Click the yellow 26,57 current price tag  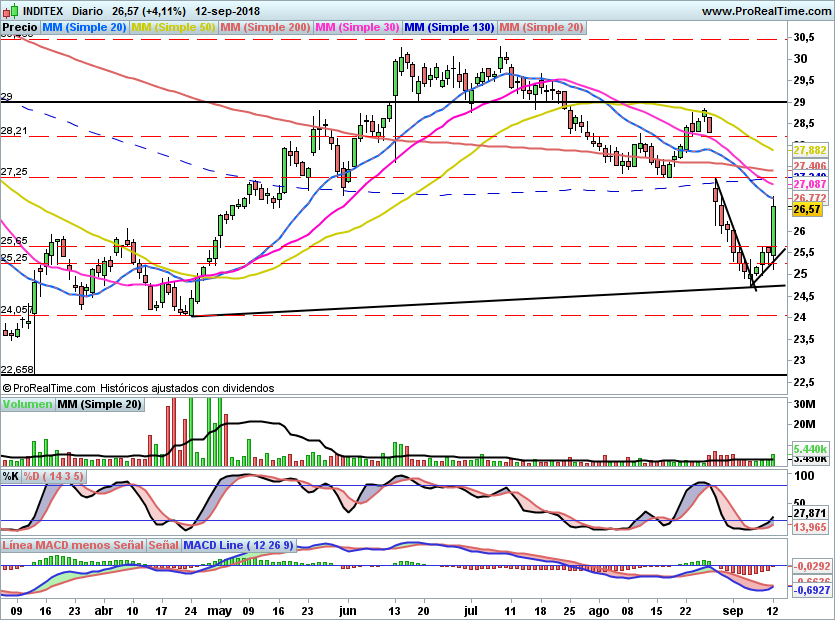(806, 210)
